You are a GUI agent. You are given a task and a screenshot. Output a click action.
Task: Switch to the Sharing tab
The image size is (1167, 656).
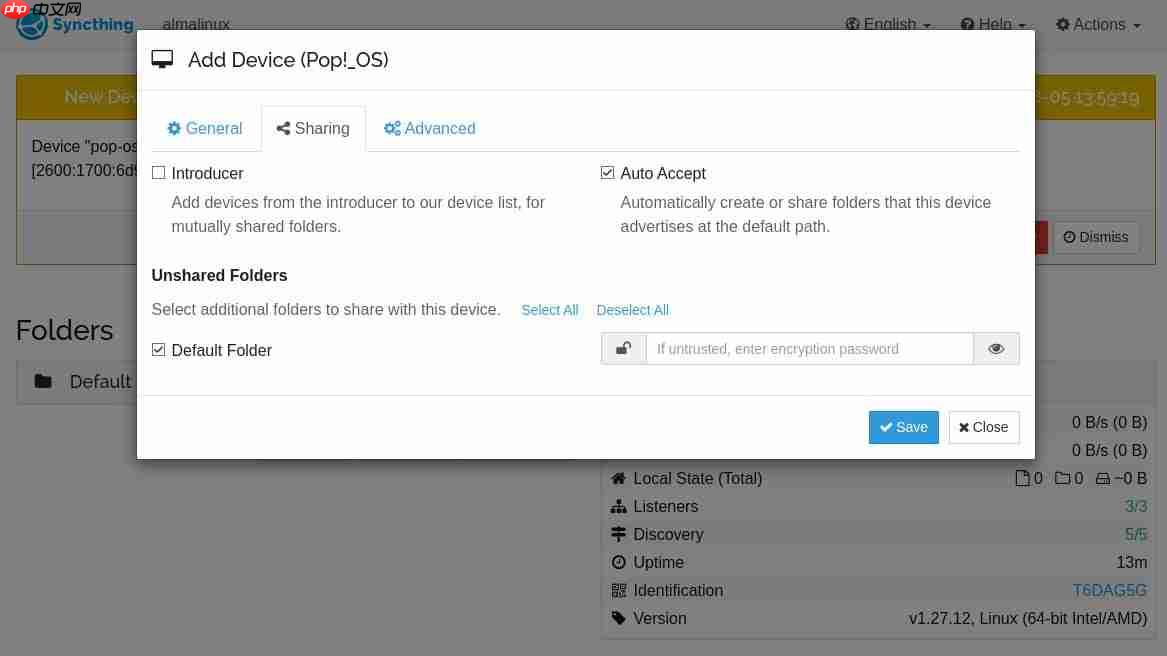click(x=313, y=129)
